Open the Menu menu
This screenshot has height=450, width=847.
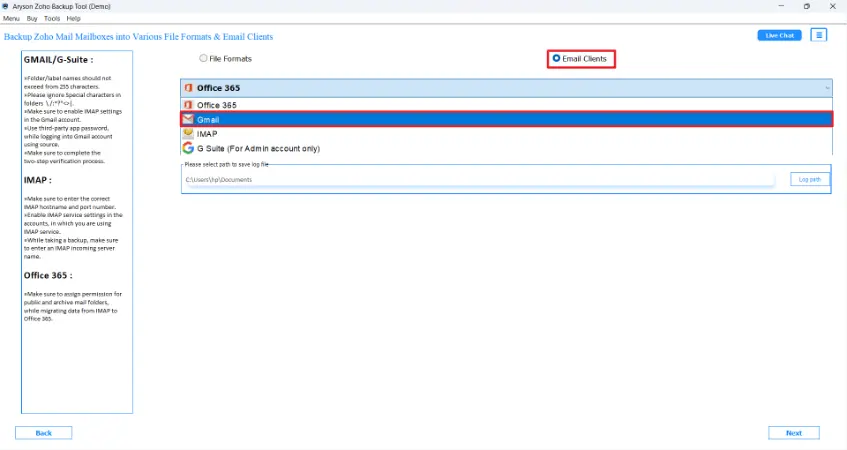pyautogui.click(x=11, y=18)
